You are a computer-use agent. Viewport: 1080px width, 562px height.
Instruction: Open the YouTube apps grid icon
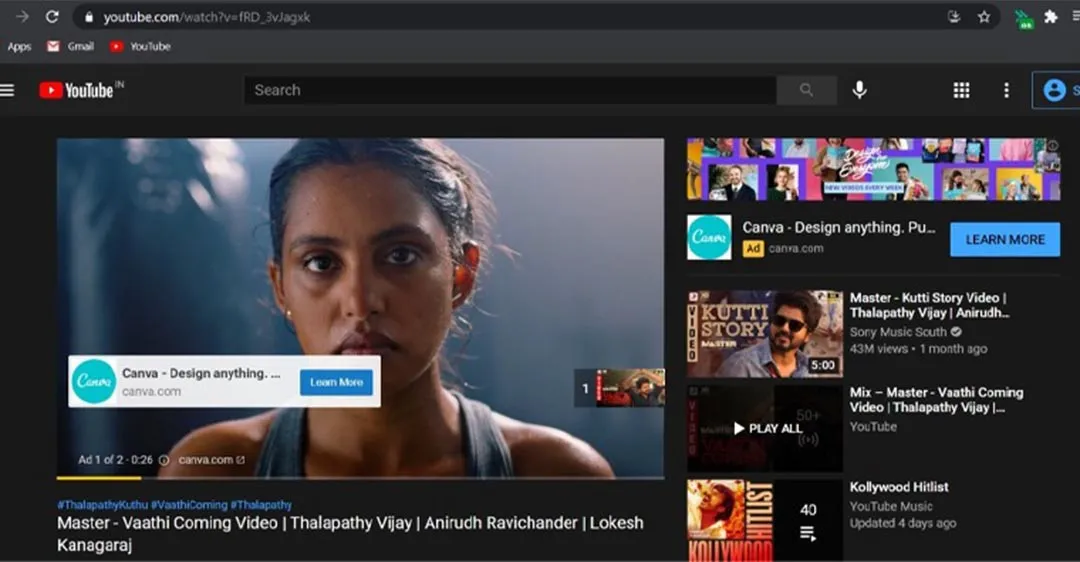961,90
